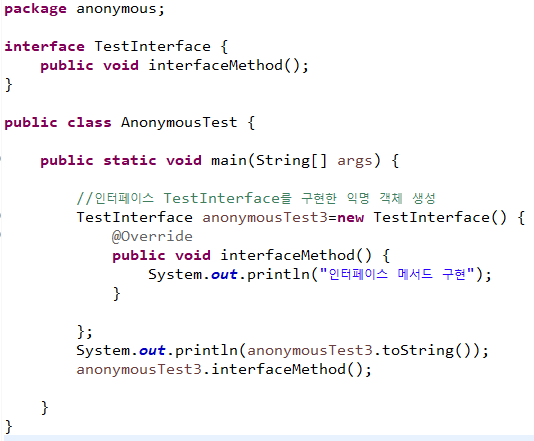
Task: Click the 'args' parameter name
Action: tap(355, 161)
